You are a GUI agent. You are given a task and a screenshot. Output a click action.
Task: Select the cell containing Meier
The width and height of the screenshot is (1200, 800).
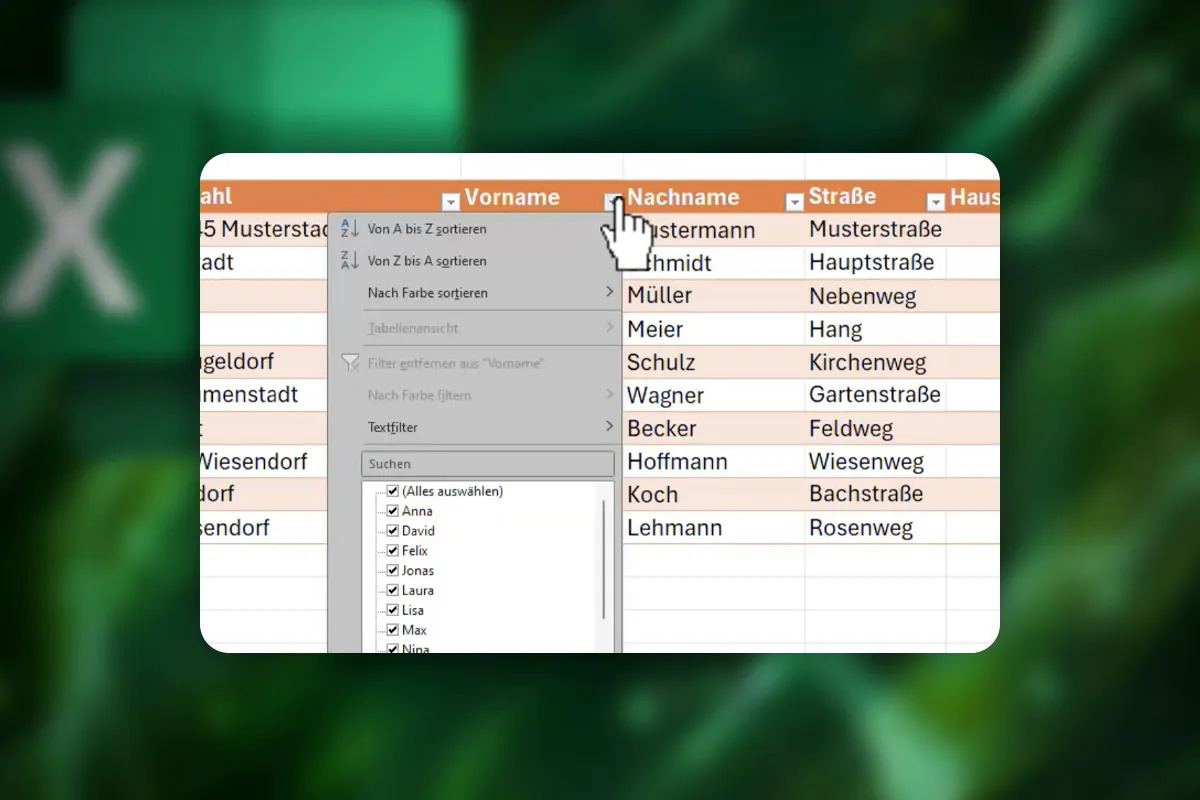coord(714,329)
